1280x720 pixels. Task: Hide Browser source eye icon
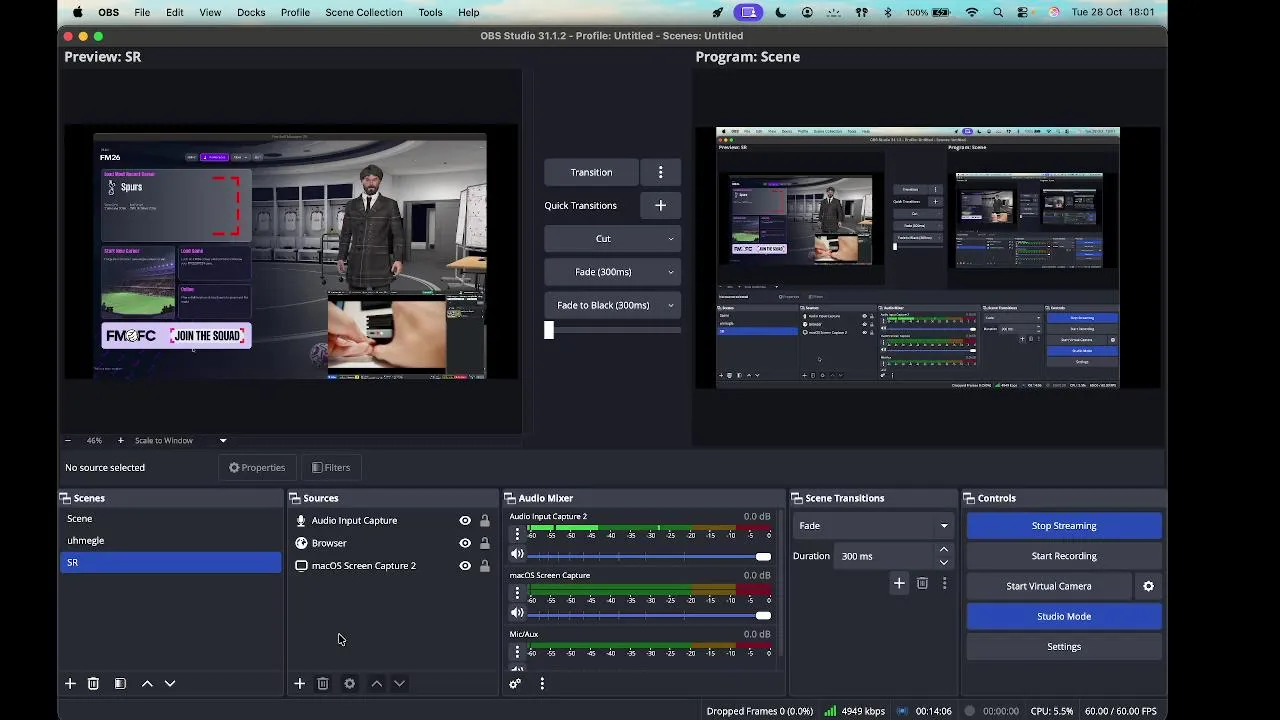point(465,543)
